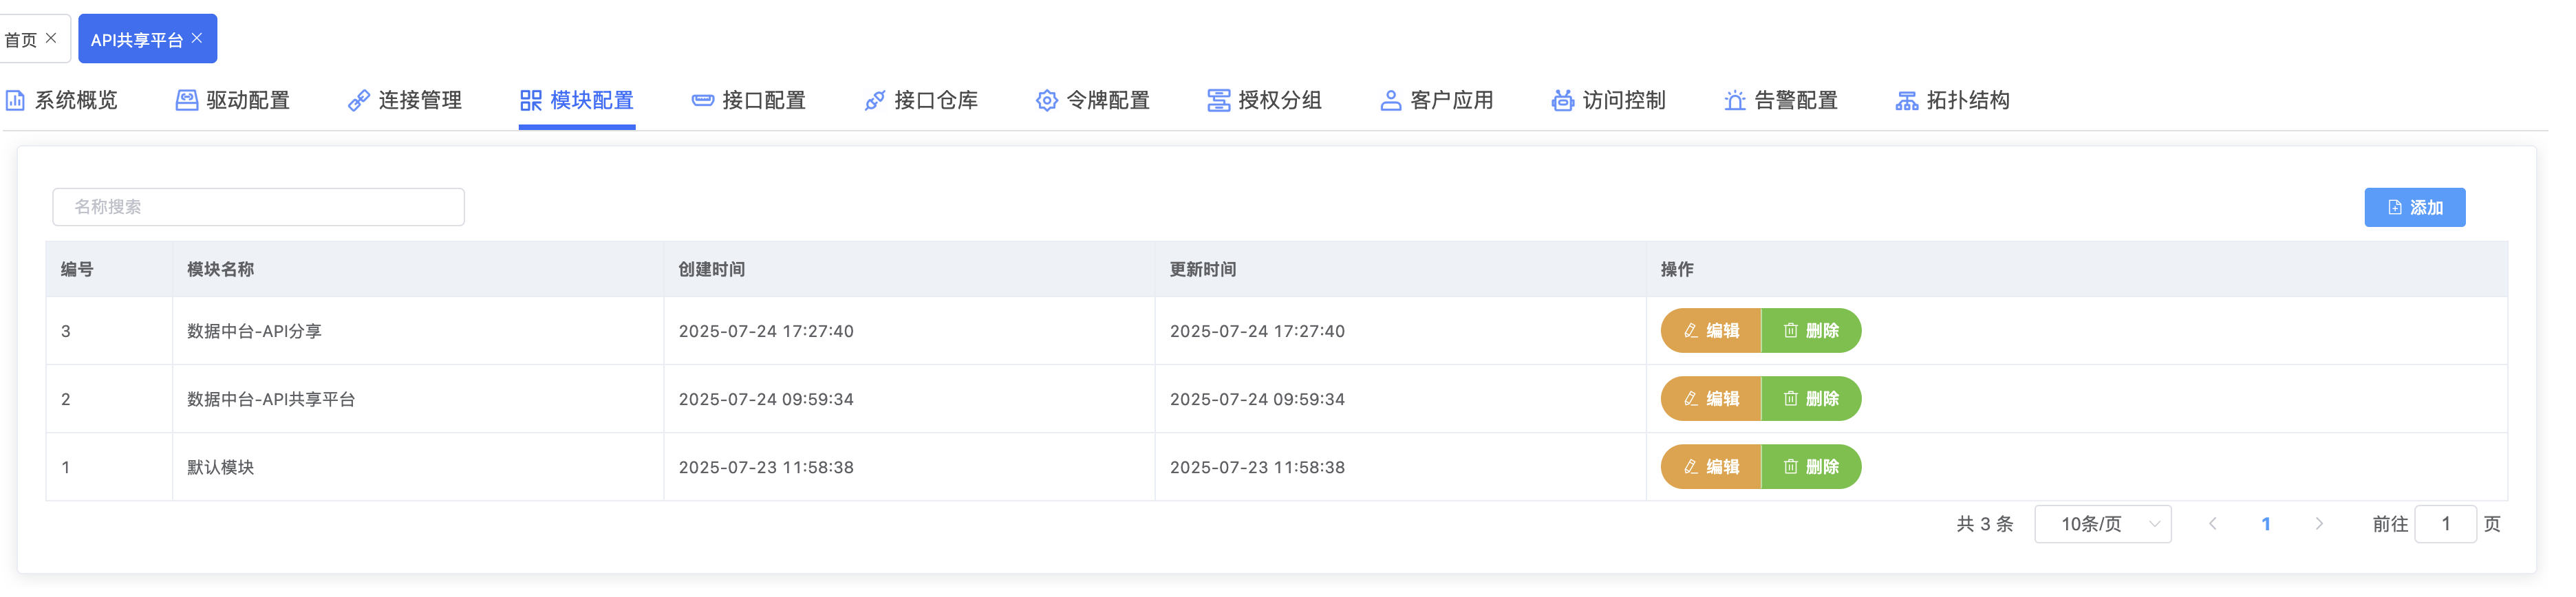Click the previous page arrow
2576x597 pixels.
coord(2212,524)
